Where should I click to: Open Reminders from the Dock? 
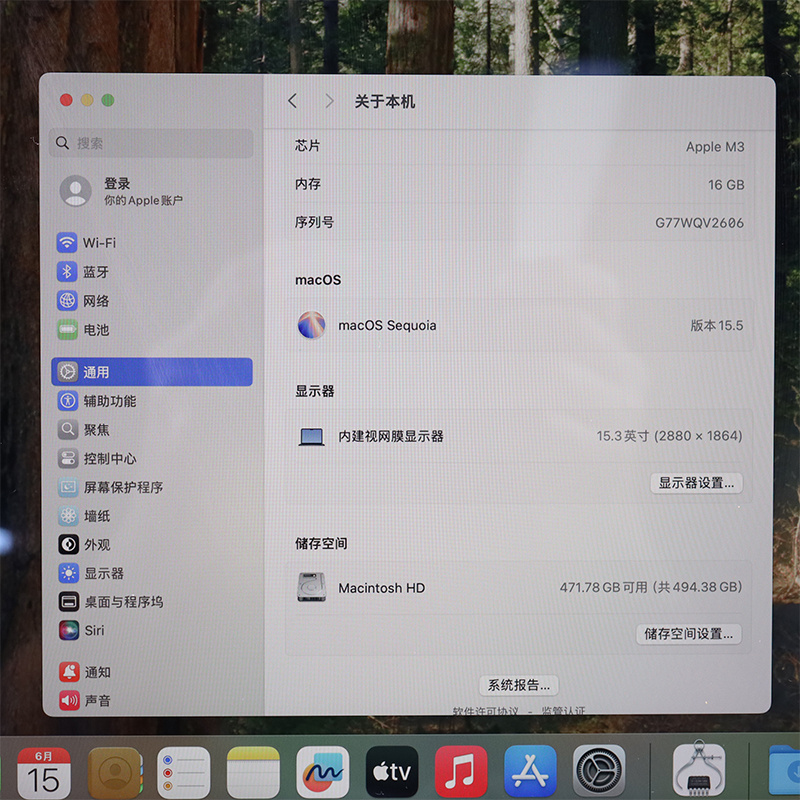(184, 772)
